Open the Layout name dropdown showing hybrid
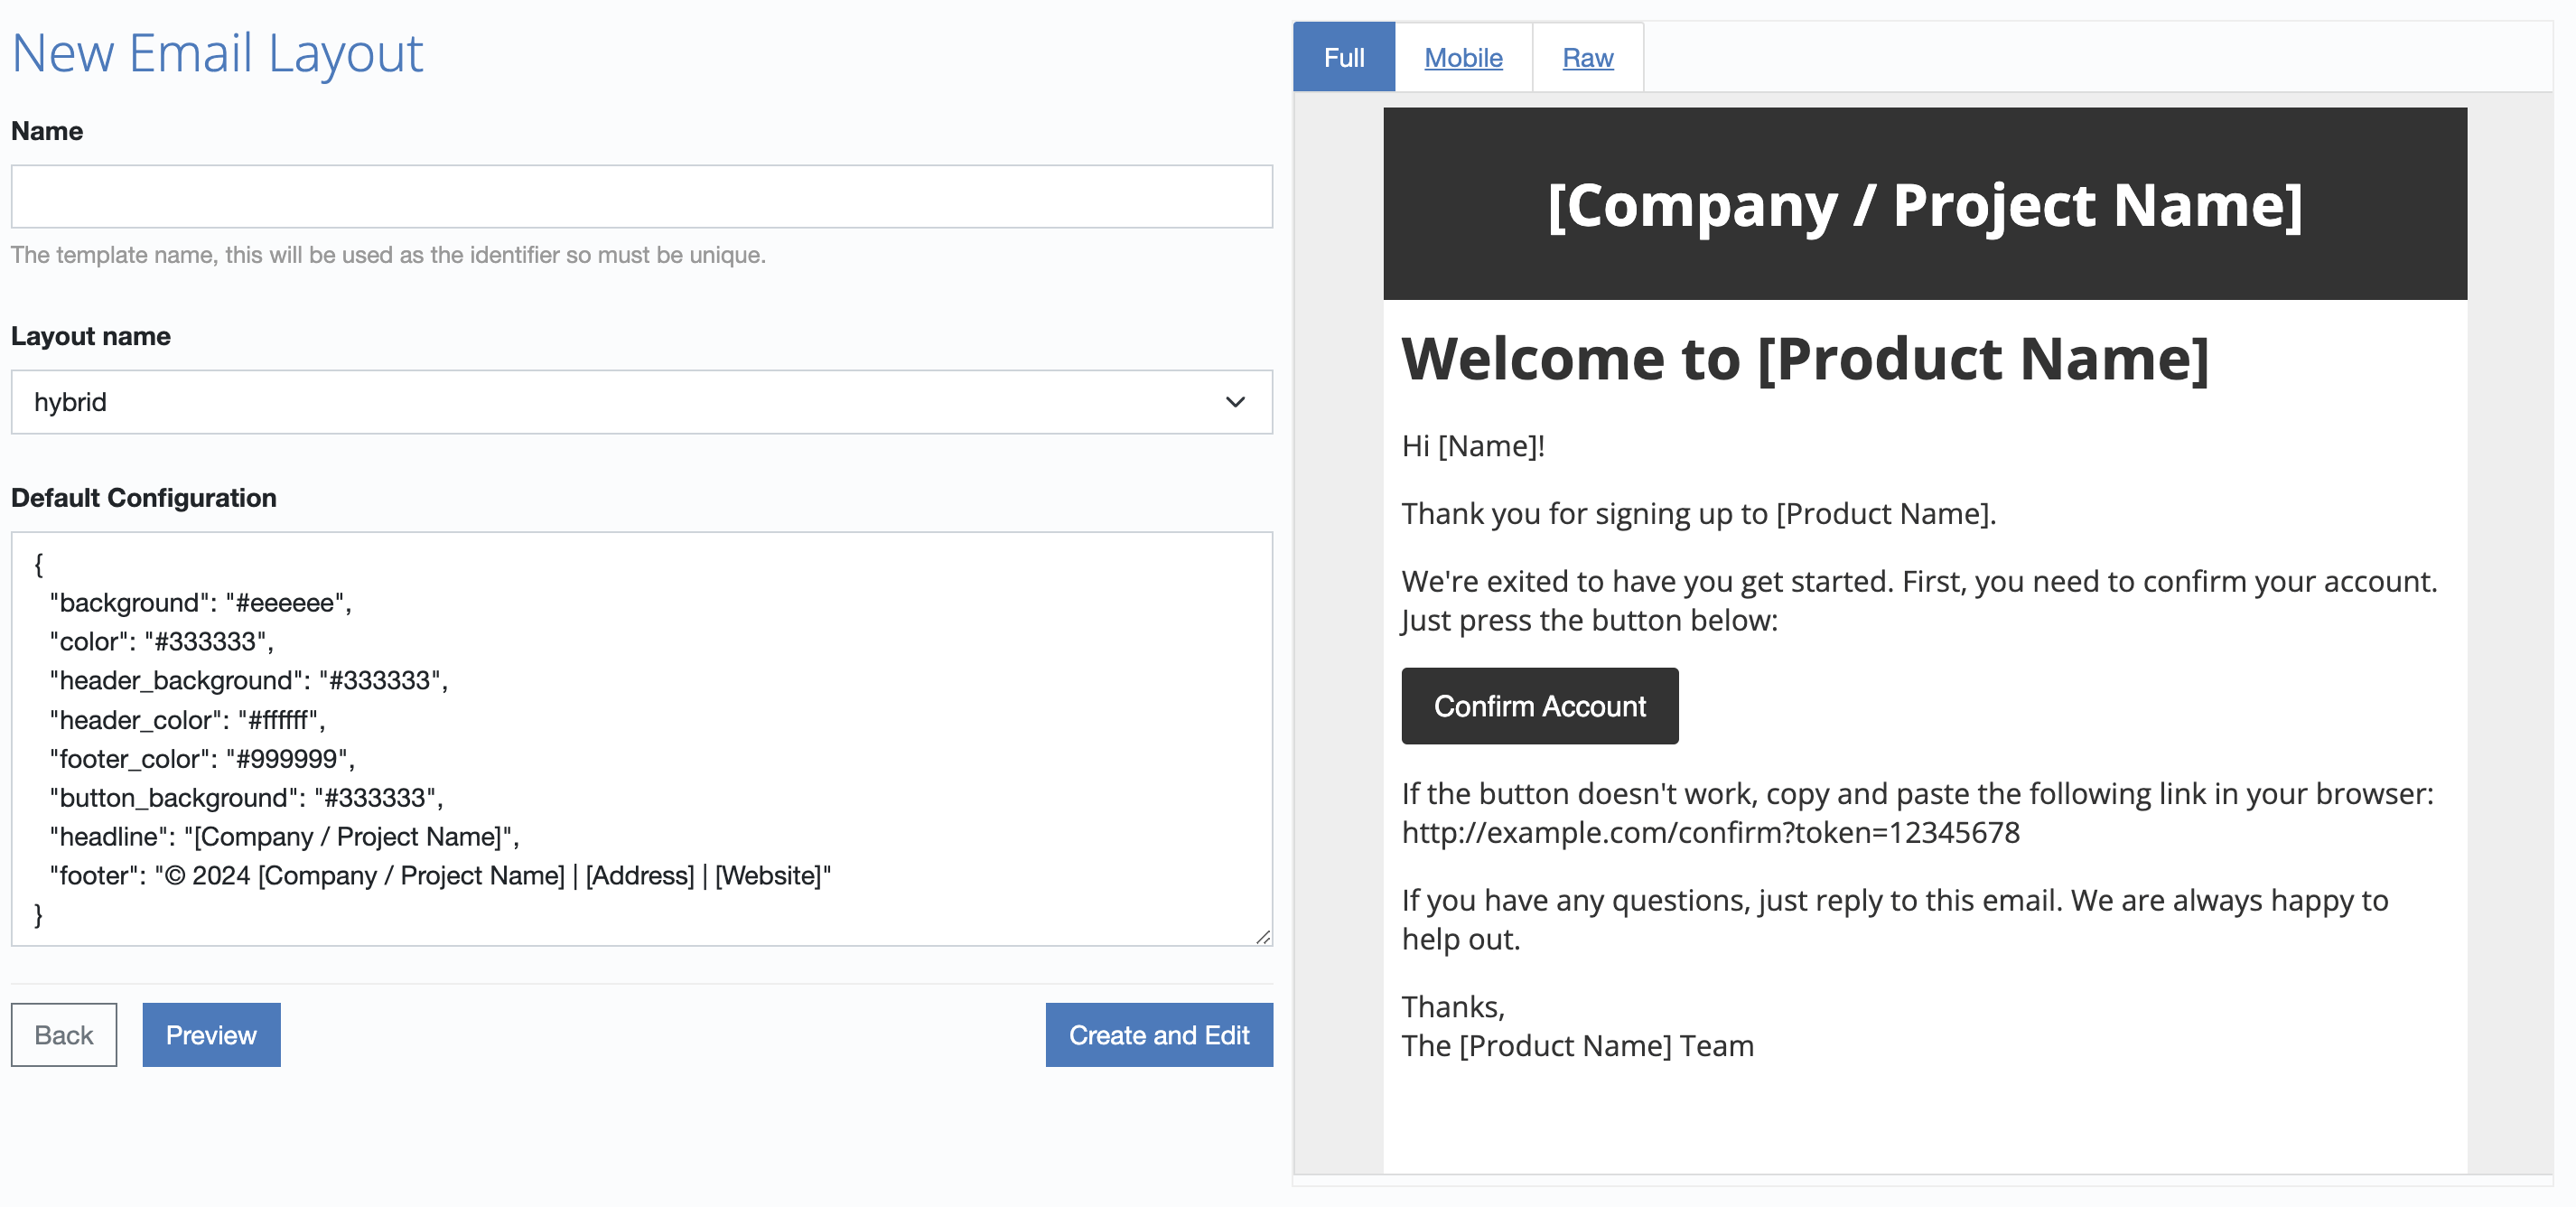Viewport: 2576px width, 1207px height. (641, 402)
